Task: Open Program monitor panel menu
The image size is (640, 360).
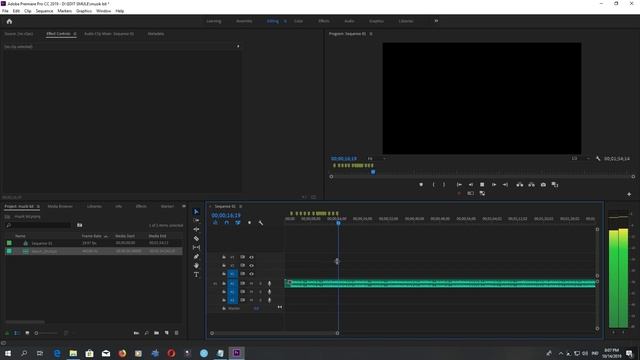Action: [x=371, y=34]
